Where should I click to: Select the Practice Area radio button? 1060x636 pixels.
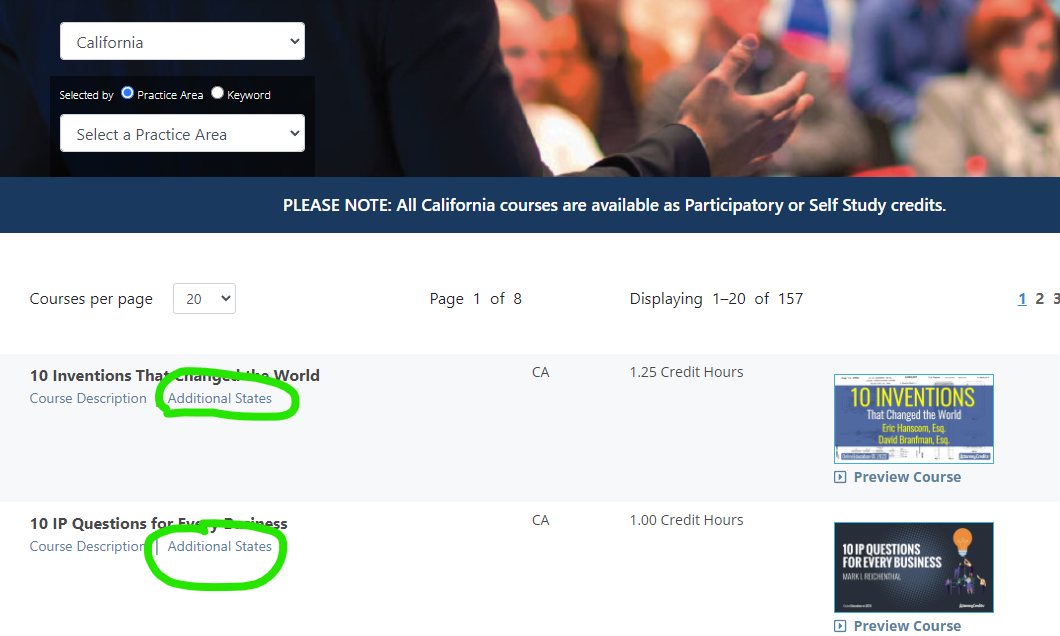[x=126, y=93]
